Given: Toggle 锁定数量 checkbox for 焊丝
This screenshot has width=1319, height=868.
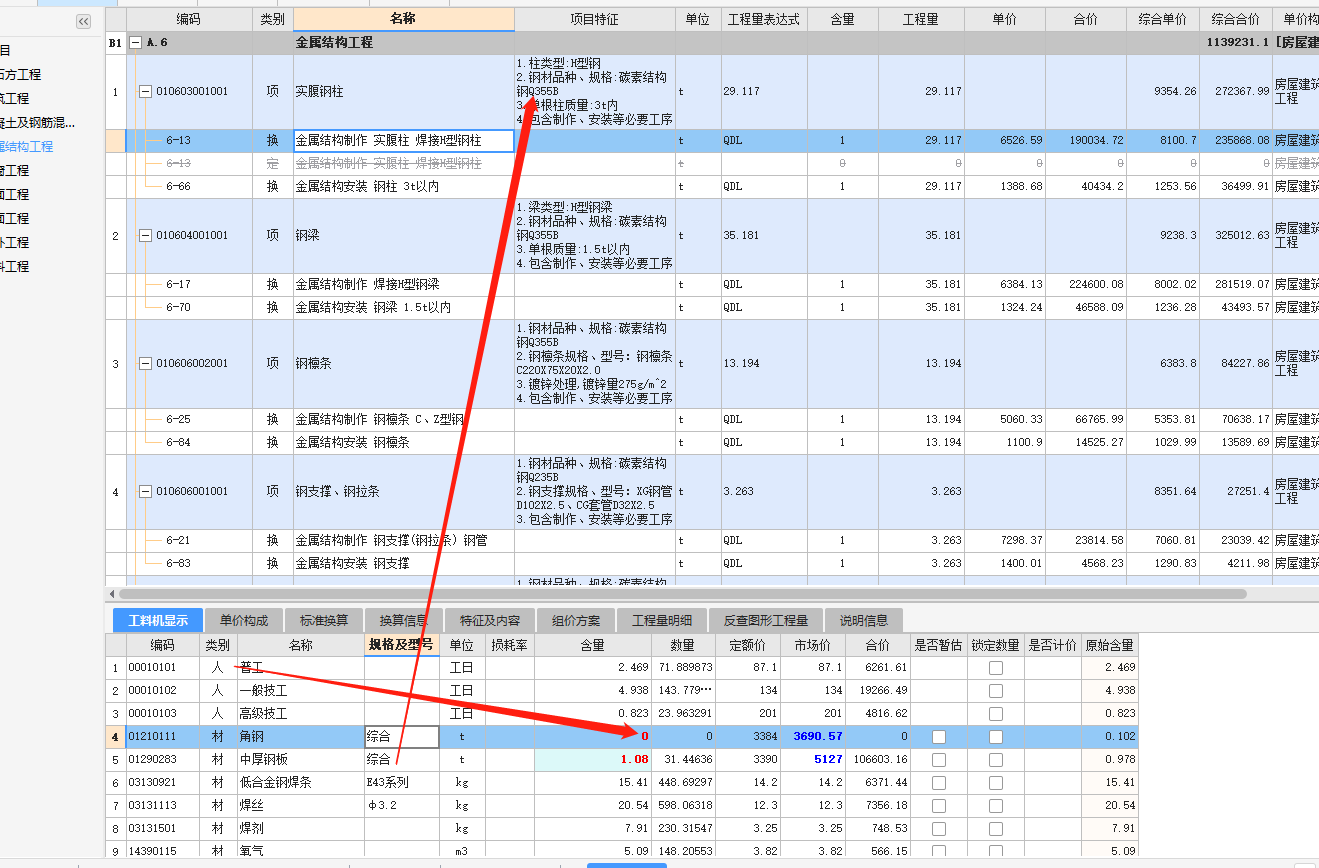Looking at the screenshot, I should tap(996, 806).
